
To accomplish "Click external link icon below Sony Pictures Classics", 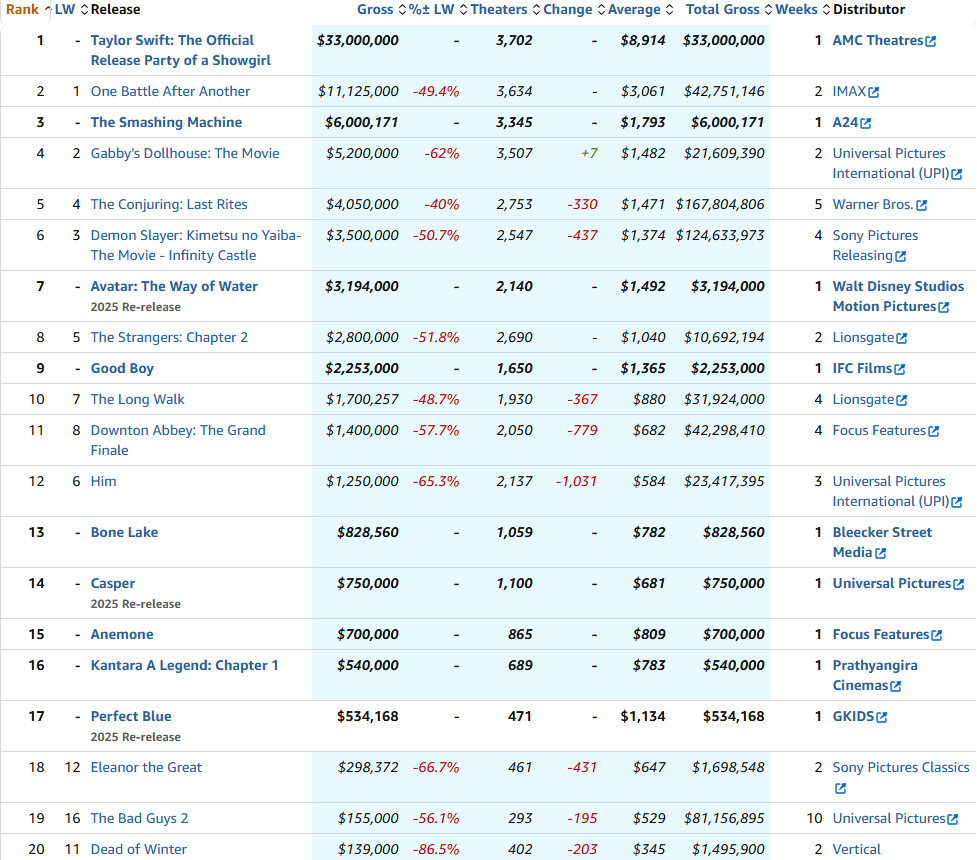I will click(x=840, y=788).
